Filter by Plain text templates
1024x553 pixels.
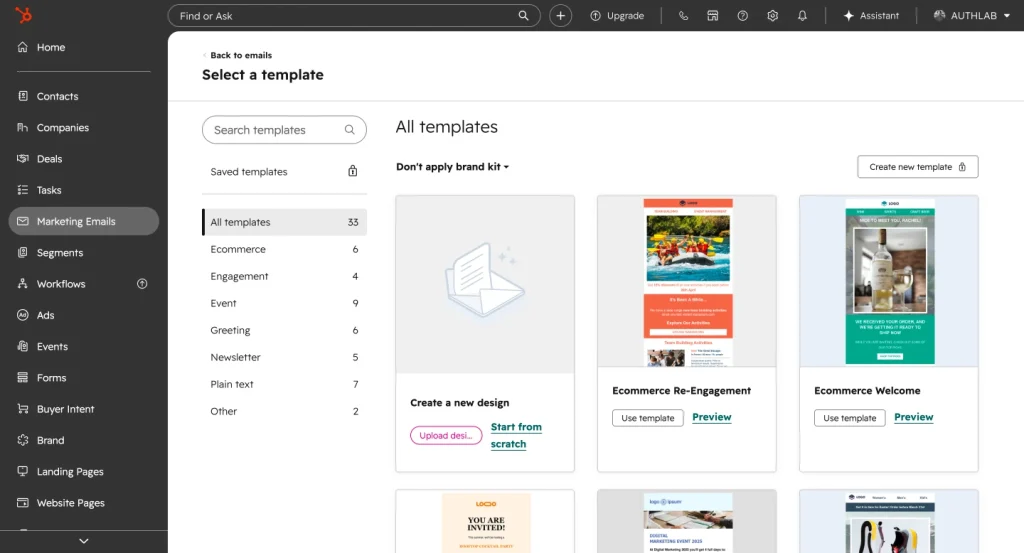[x=284, y=384]
